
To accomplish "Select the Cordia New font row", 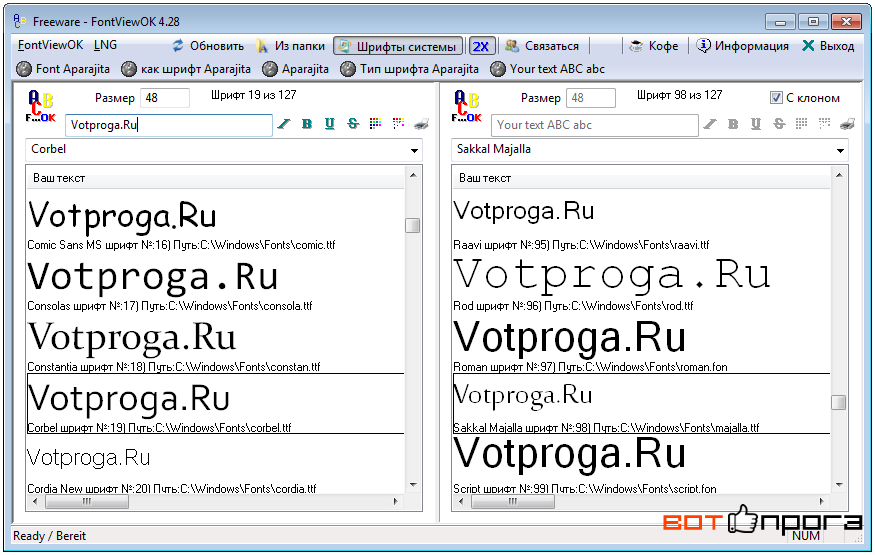I will [215, 464].
